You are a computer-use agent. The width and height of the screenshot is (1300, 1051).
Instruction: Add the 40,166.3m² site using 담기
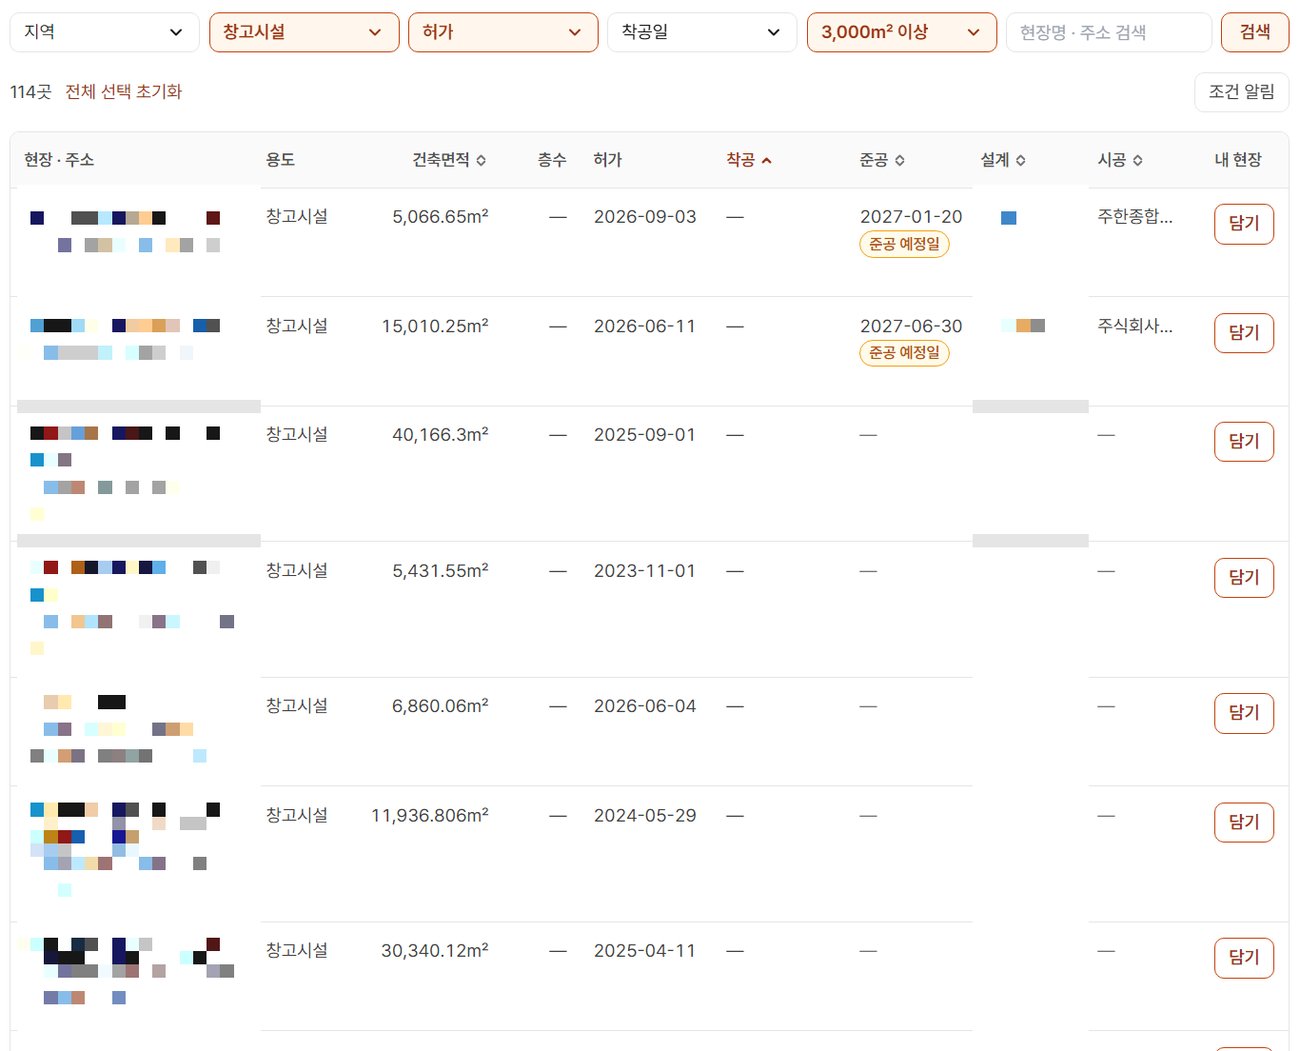click(1244, 441)
